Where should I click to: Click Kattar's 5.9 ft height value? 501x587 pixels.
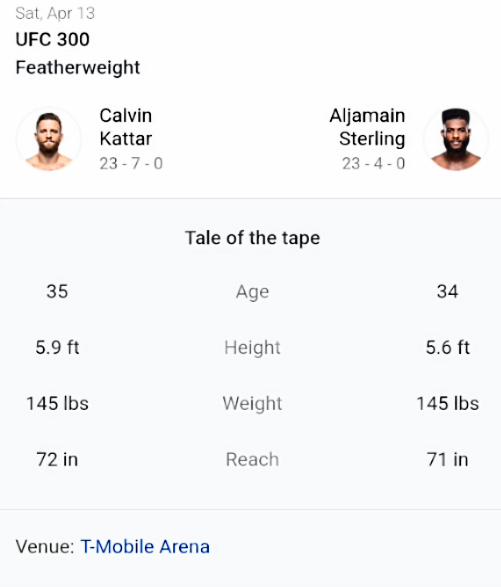(x=57, y=347)
